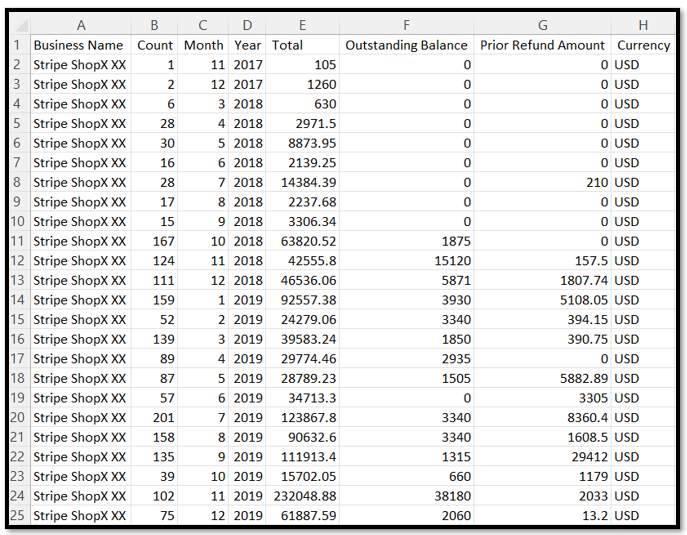Viewport: 687px width, 535px height.
Task: Select the Total cell 1260
Action: pyautogui.click(x=302, y=84)
